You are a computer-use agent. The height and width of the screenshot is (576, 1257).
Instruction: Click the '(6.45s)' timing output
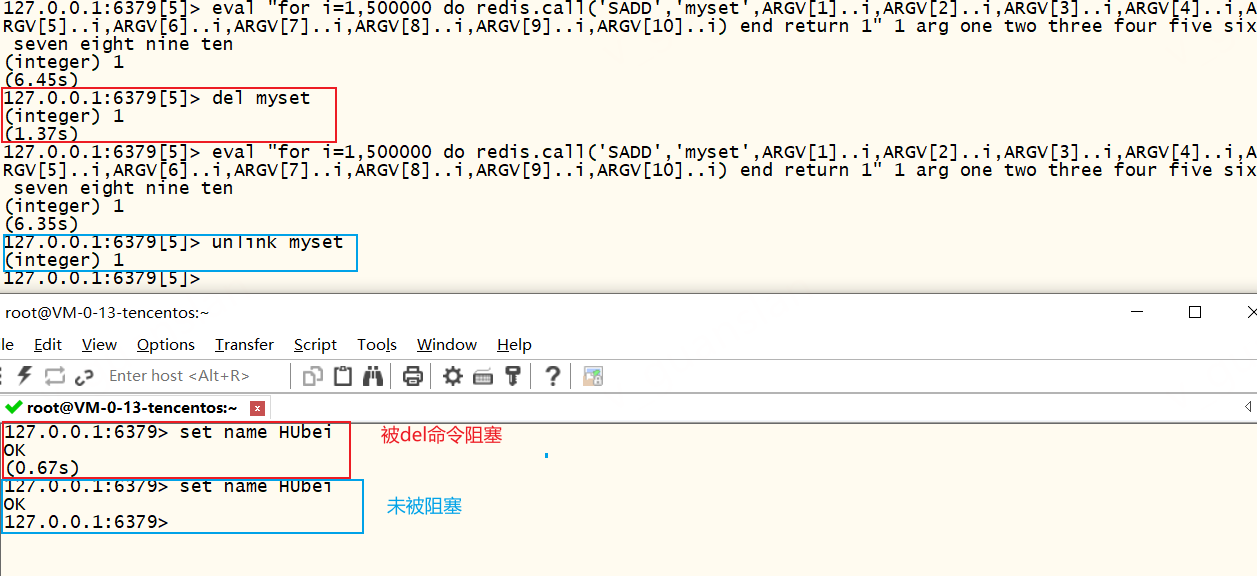[x=42, y=79]
